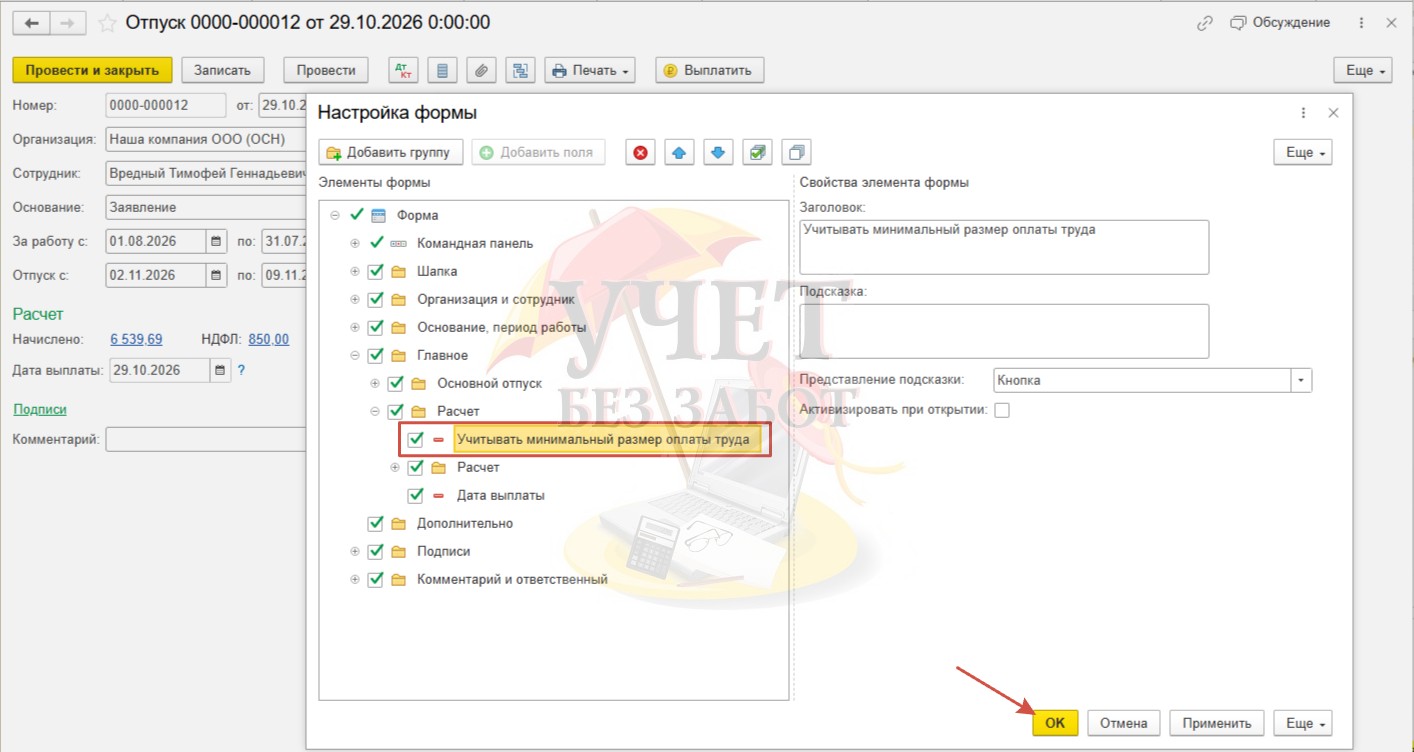Open Еще menu in Настройка формы toolbar
This screenshot has width=1414, height=752.
(1303, 153)
